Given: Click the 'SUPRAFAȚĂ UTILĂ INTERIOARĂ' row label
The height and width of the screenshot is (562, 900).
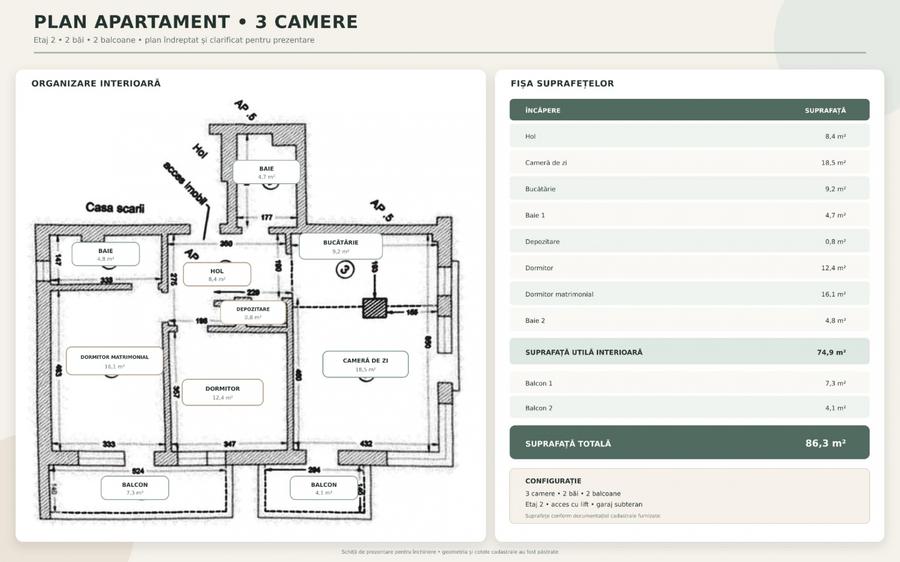Looking at the screenshot, I should coord(584,352).
